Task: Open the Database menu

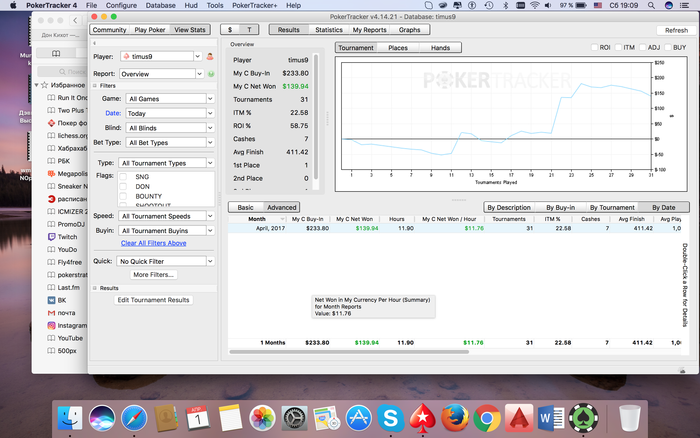Action: point(161,5)
